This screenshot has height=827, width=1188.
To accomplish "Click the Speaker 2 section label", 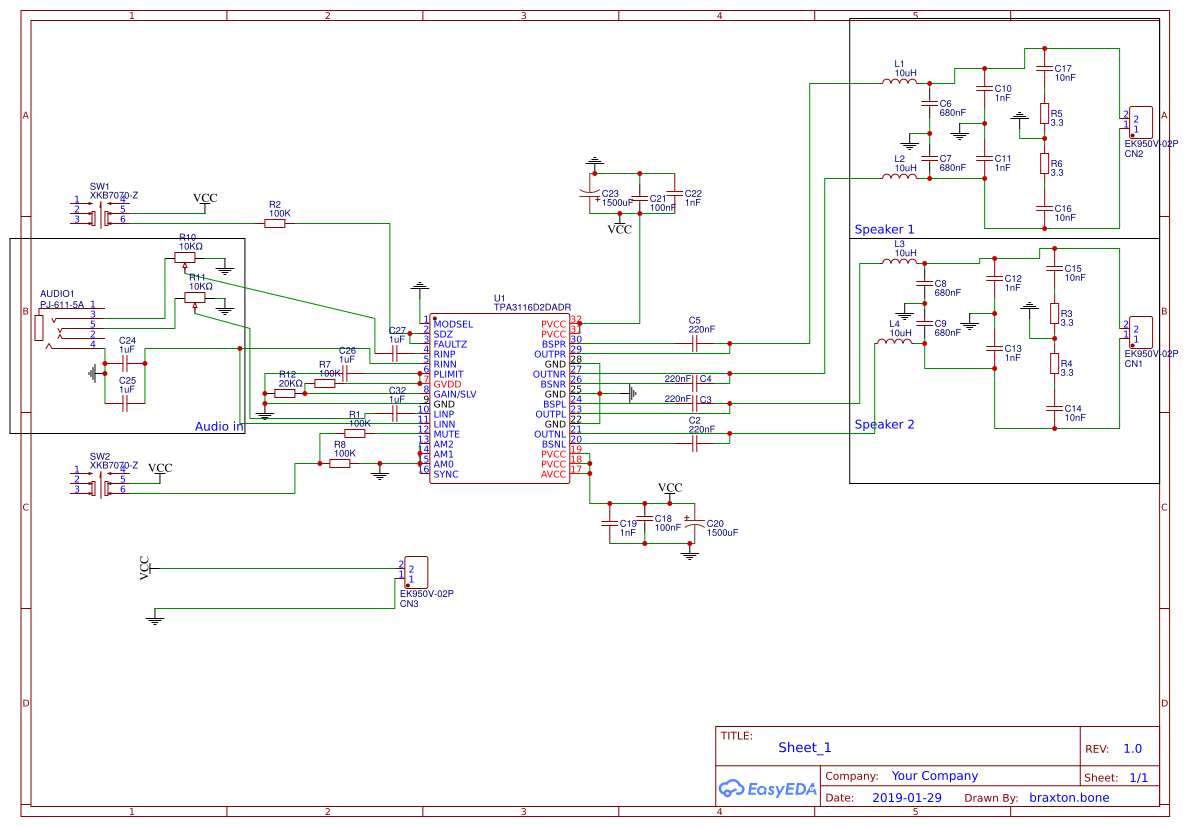I will (884, 424).
